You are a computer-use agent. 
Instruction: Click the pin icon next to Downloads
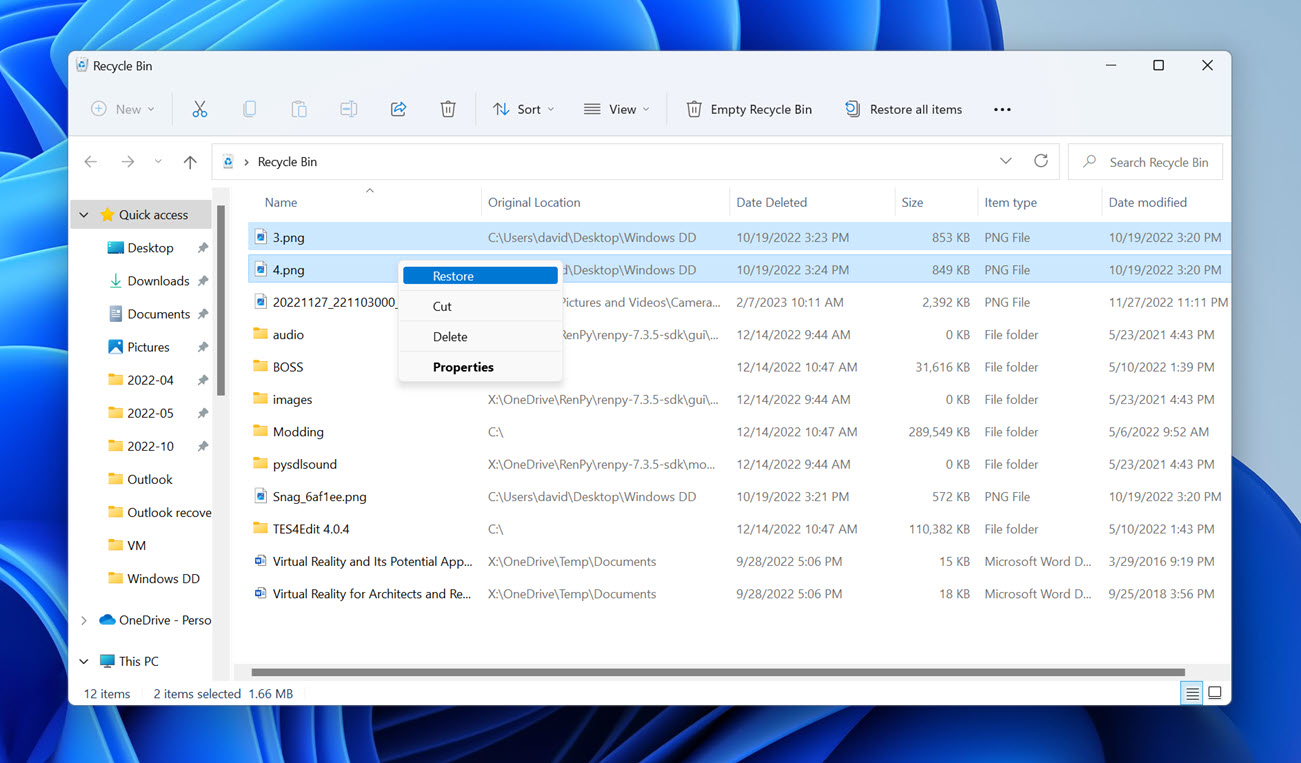[203, 281]
